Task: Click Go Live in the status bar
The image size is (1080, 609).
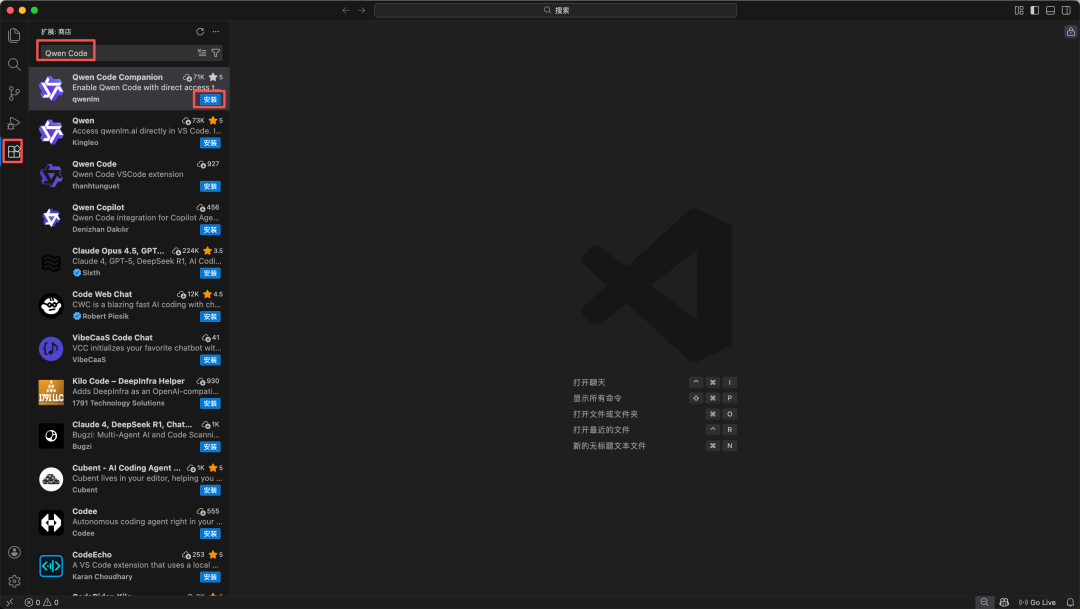Action: [1037, 602]
